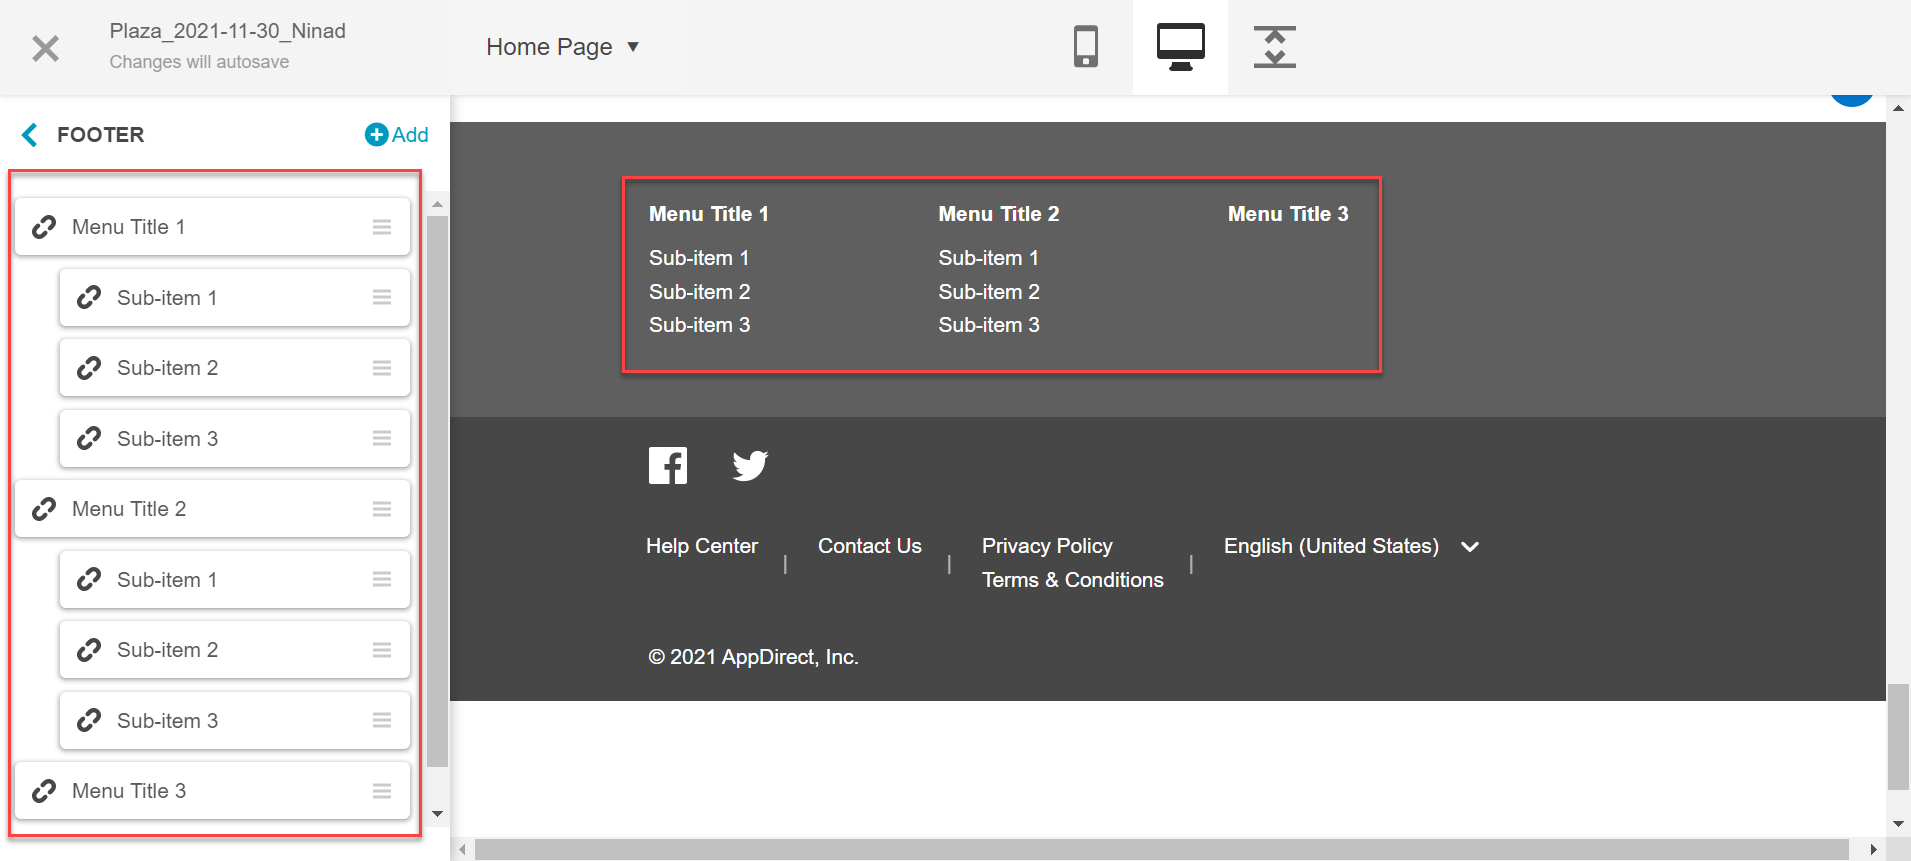Click drag handle of Menu Title 1
Viewport: 1911px width, 861px height.
382,227
